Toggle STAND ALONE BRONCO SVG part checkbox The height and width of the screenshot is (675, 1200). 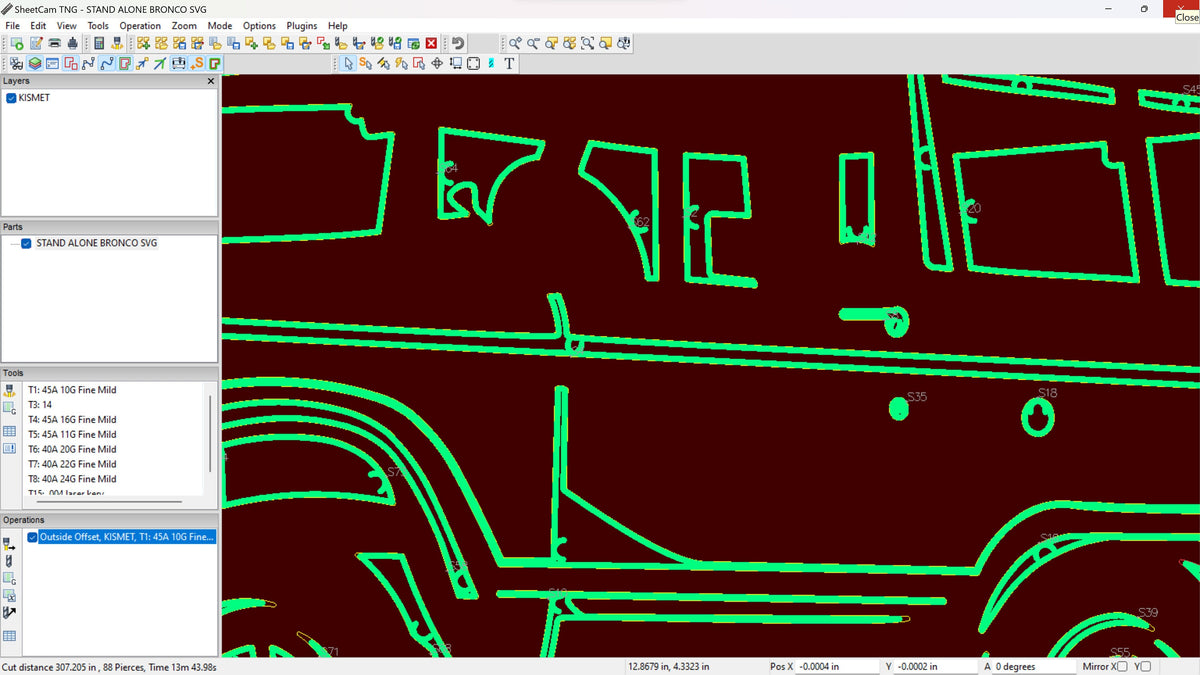(26, 243)
